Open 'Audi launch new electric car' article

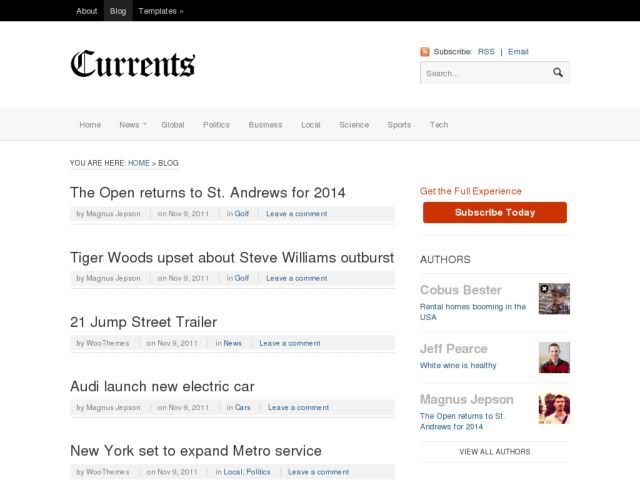(x=162, y=386)
